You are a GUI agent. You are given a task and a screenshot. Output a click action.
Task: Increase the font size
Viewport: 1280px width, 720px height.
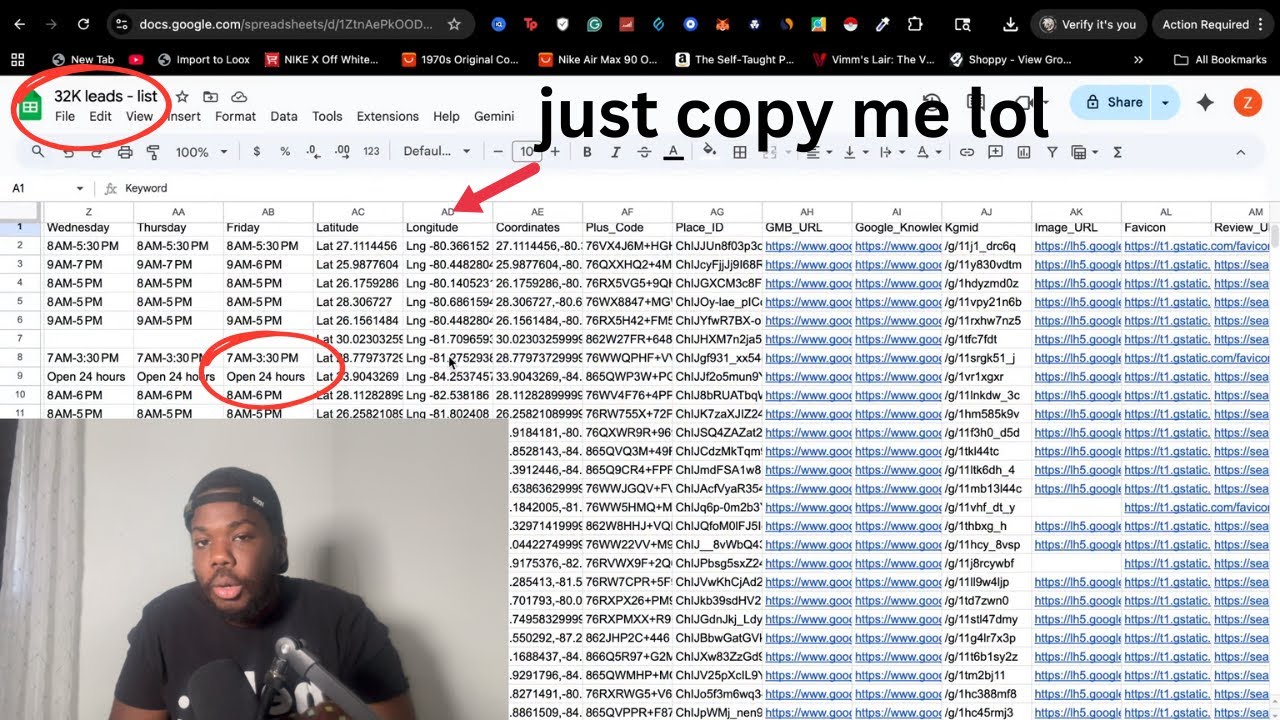555,152
